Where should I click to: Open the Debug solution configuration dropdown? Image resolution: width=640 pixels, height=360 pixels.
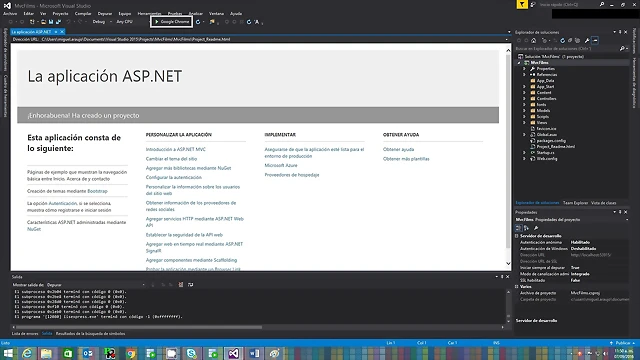point(101,22)
